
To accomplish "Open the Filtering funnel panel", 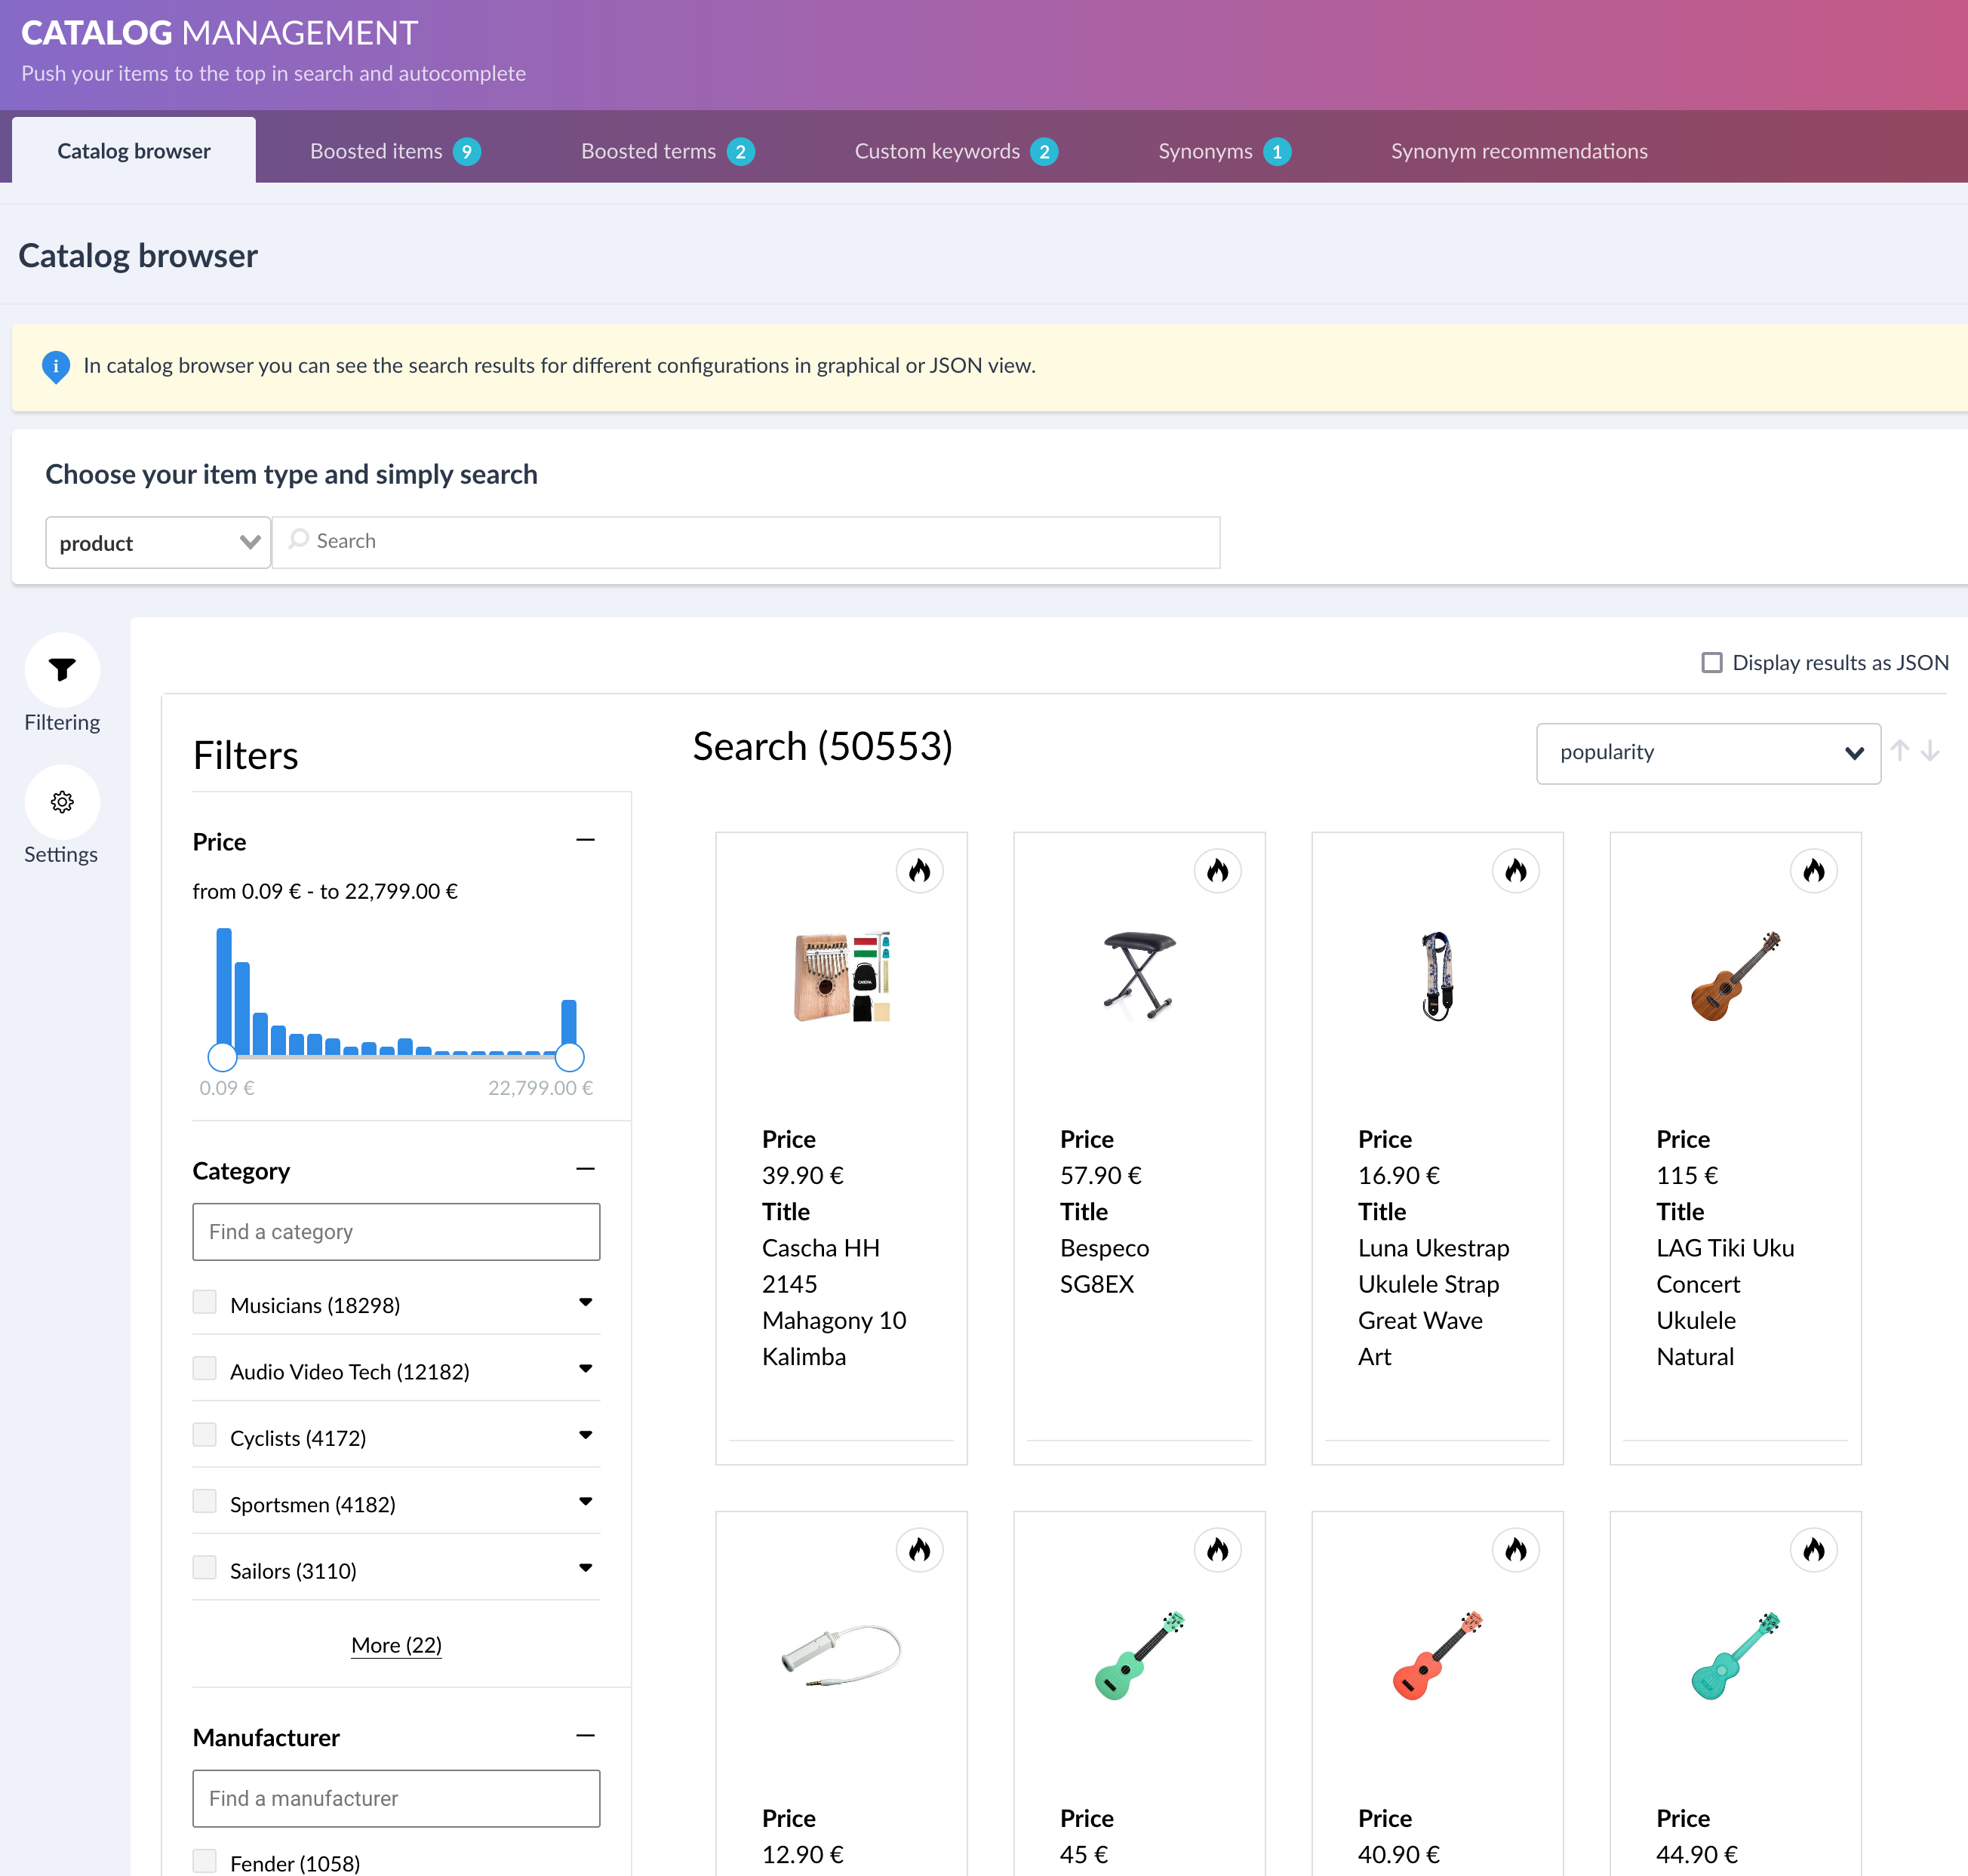I will [x=62, y=669].
